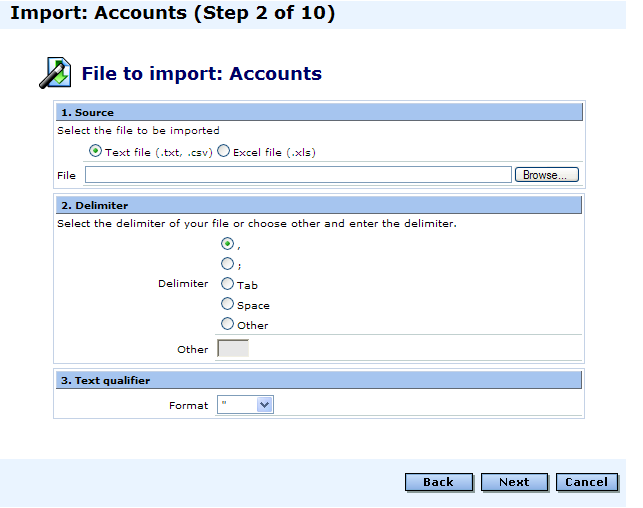The height and width of the screenshot is (508, 643).
Task: Select the Space delimiter option
Action: [227, 304]
